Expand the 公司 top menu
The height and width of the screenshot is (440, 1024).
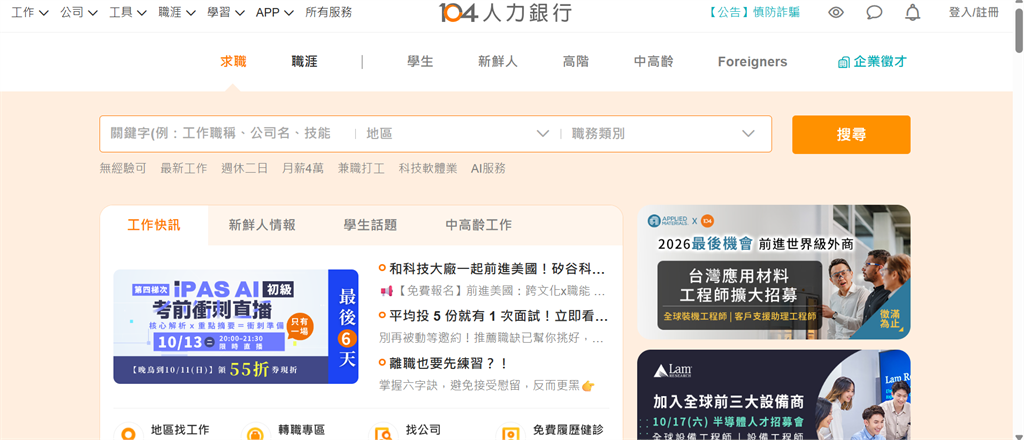pyautogui.click(x=79, y=12)
